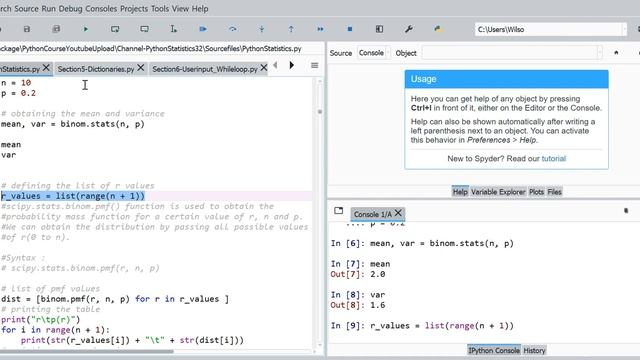
Task: Click the debugger Step return icon
Action: [291, 29]
